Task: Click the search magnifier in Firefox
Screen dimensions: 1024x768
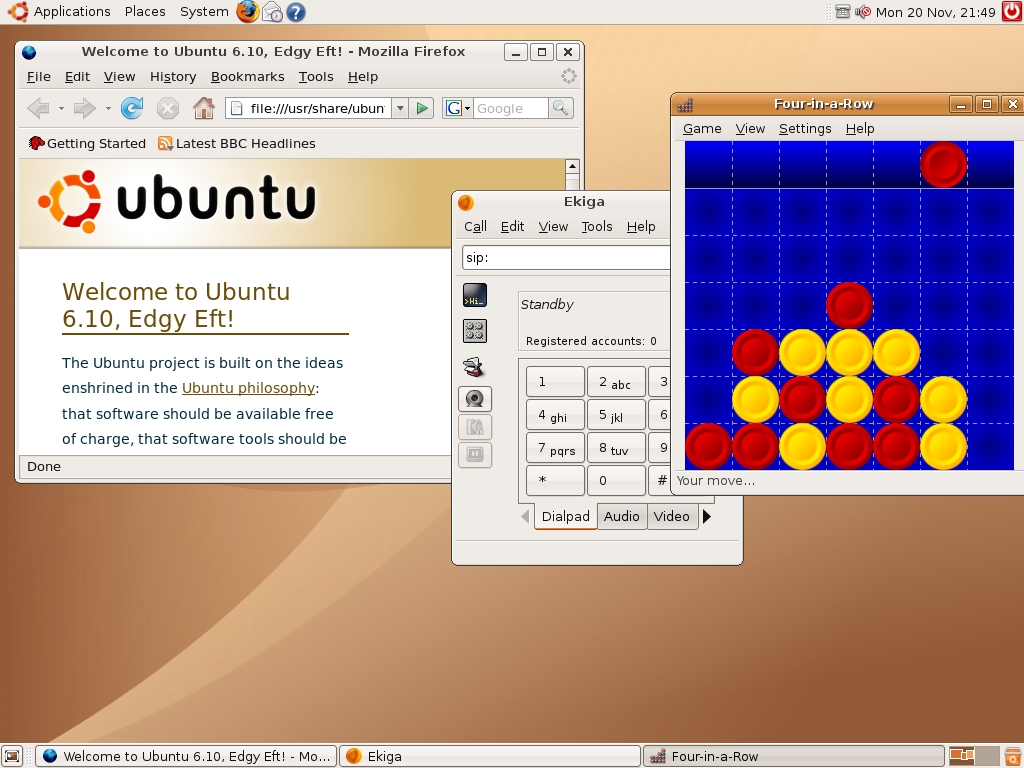Action: click(561, 108)
